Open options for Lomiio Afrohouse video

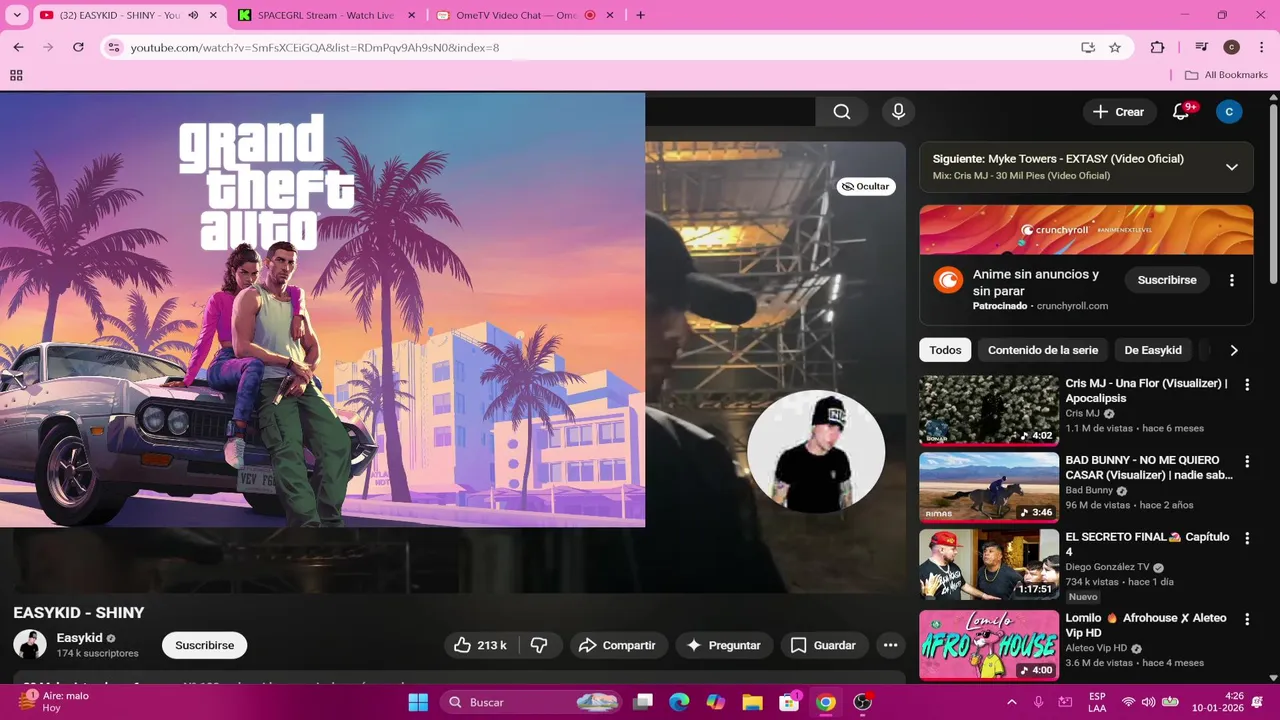[x=1247, y=619]
